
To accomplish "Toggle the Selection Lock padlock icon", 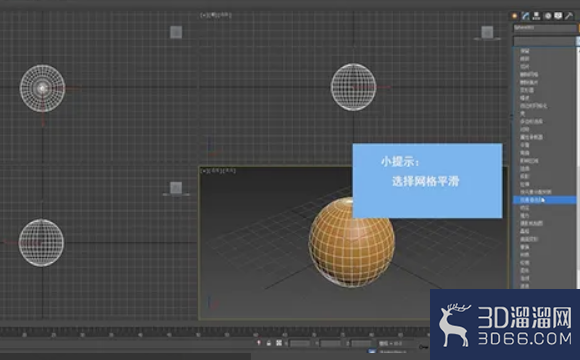I will [269, 343].
